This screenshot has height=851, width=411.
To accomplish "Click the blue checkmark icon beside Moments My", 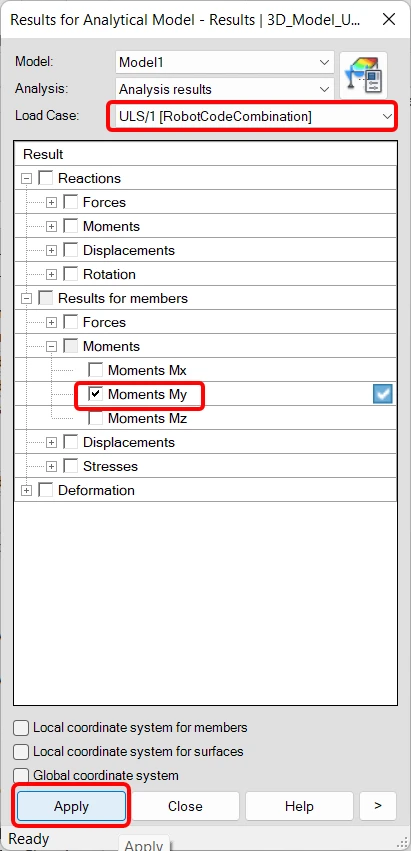I will point(383,395).
